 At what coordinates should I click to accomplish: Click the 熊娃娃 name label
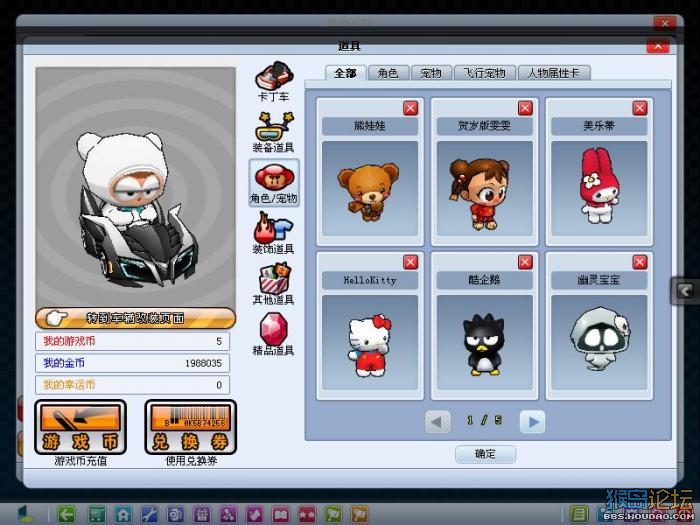[370, 126]
